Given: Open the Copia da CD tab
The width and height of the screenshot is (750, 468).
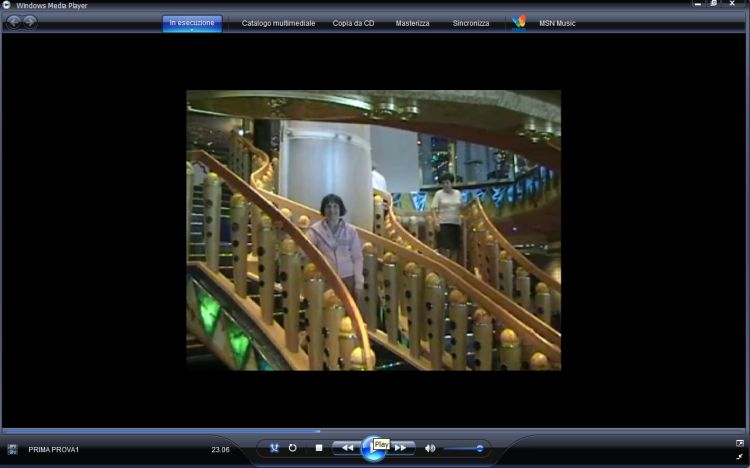Looking at the screenshot, I should (x=353, y=23).
